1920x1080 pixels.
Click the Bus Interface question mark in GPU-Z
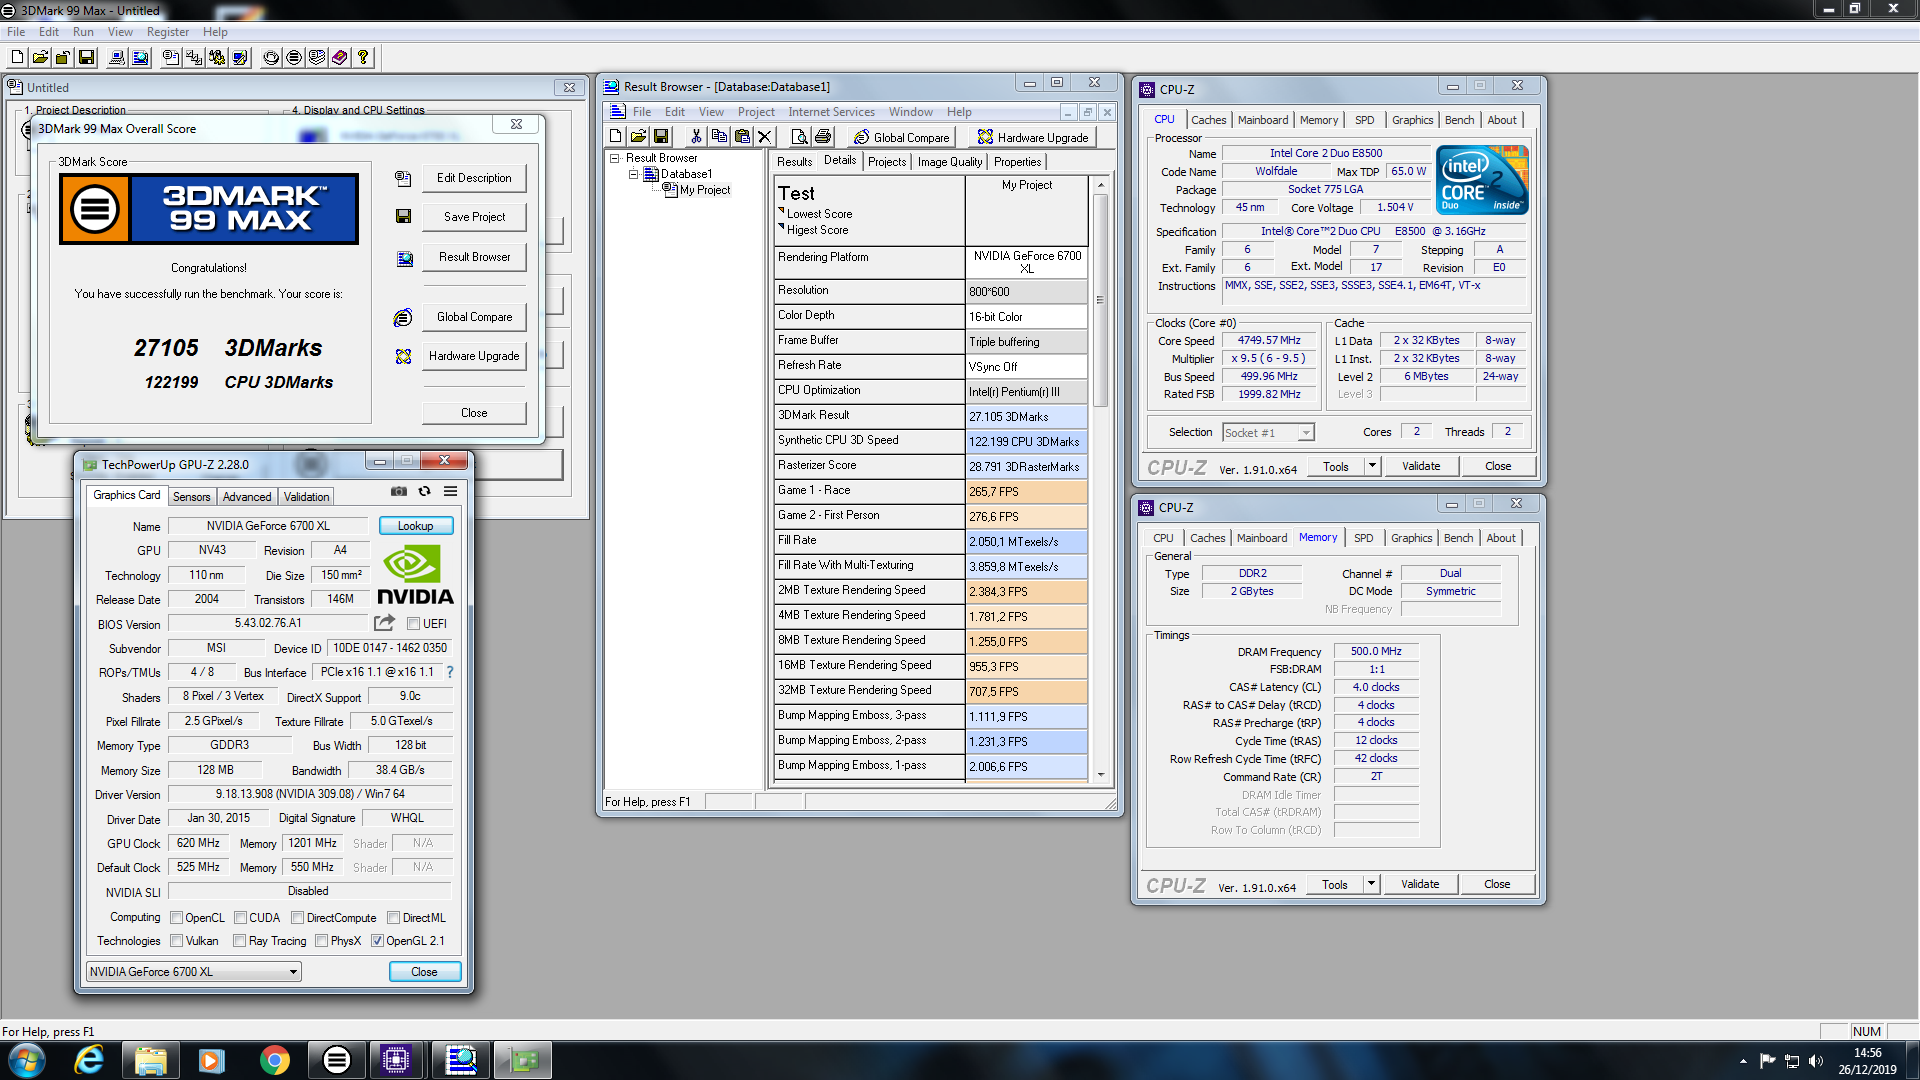pos(450,672)
